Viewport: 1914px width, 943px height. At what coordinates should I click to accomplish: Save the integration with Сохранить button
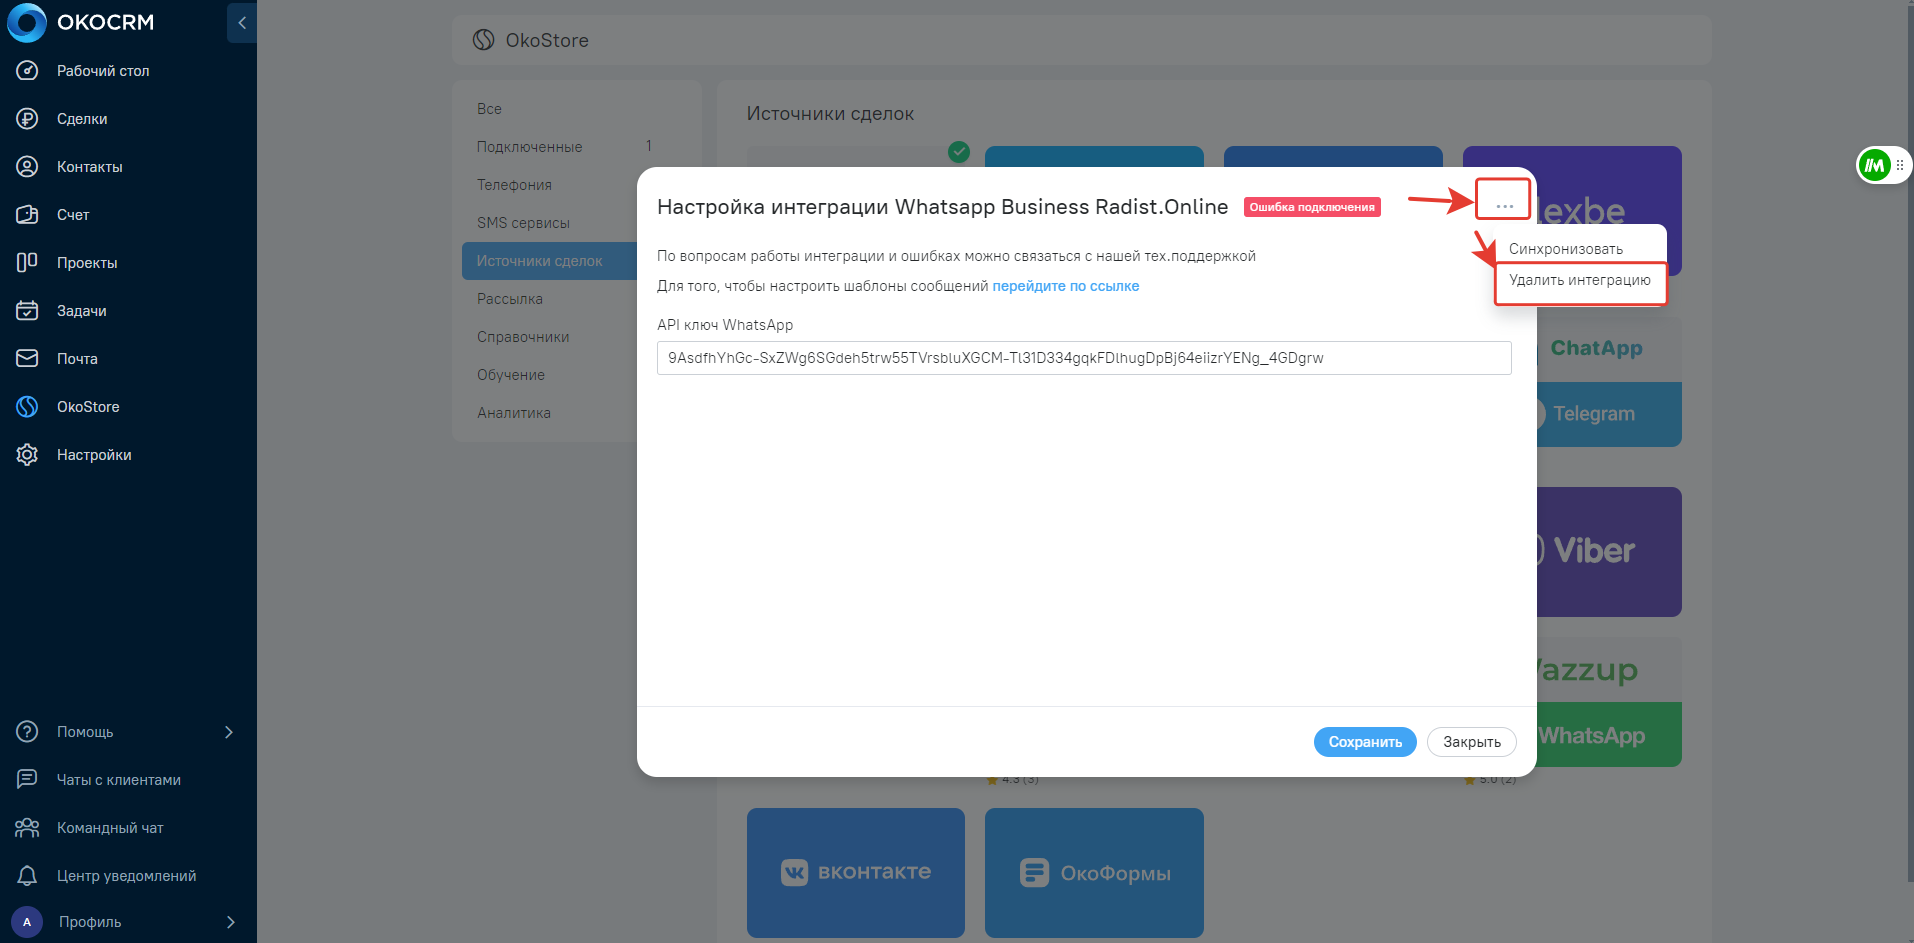tap(1365, 742)
